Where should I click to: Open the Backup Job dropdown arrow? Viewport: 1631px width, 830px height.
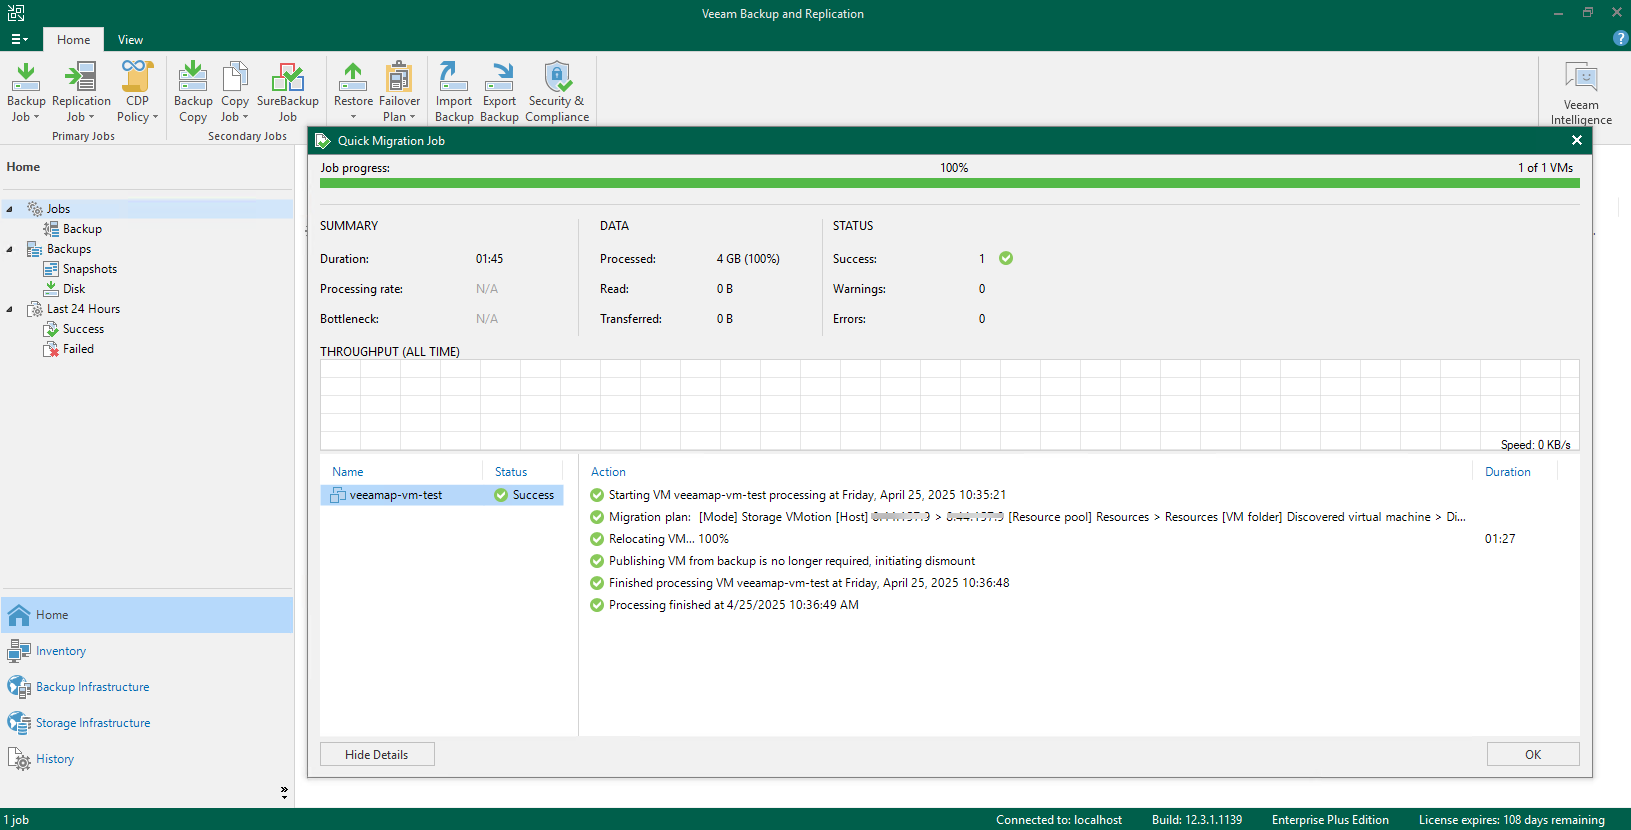37,117
